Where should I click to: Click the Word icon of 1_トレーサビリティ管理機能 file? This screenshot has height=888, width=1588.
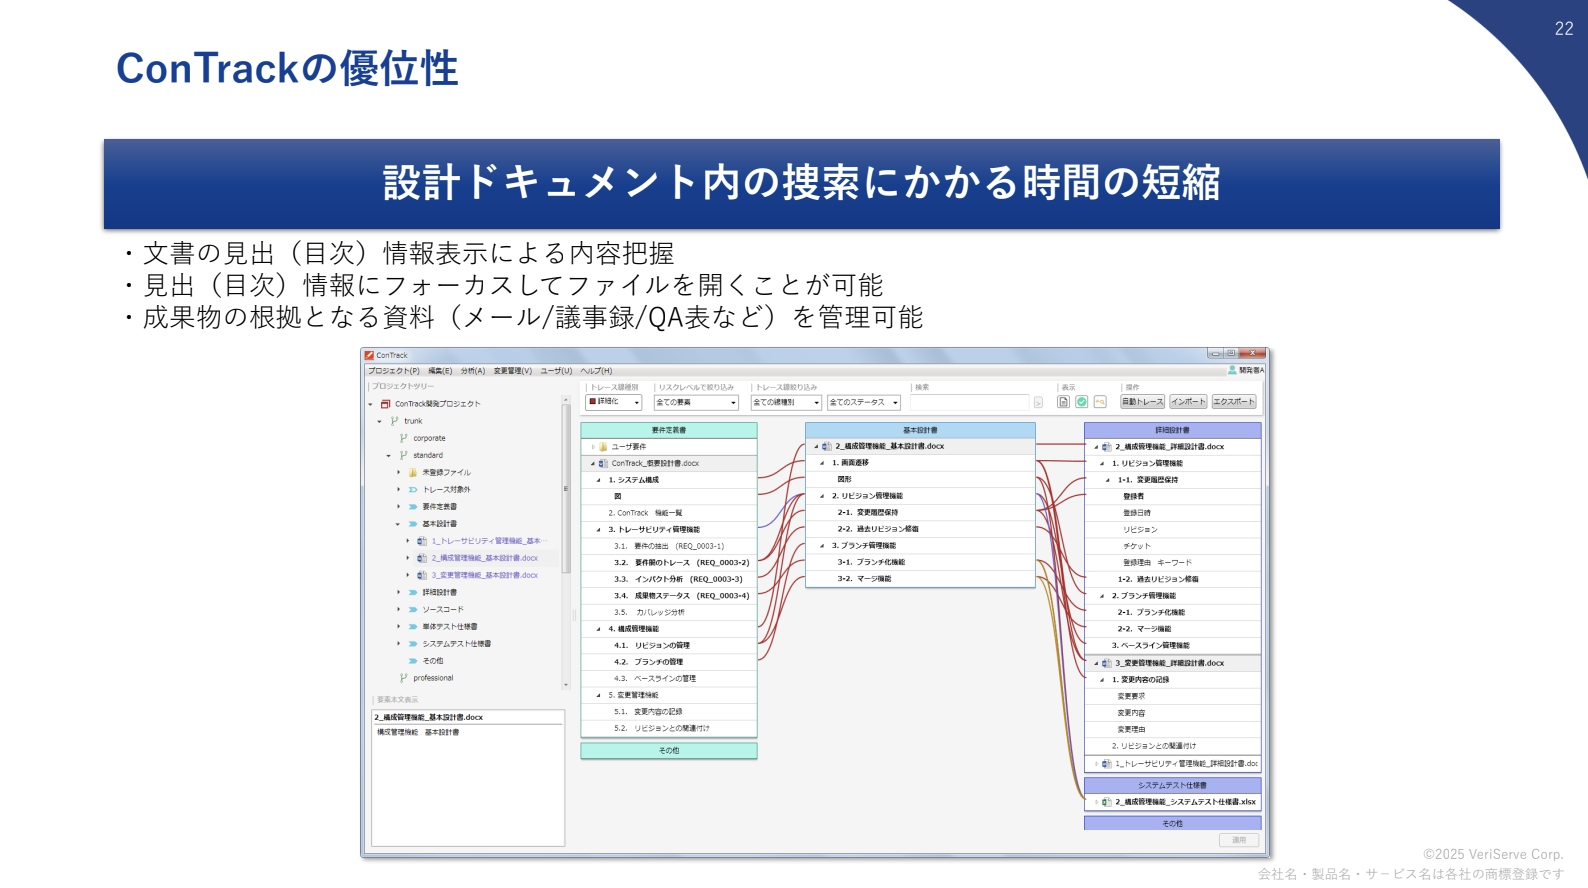[x=422, y=541]
